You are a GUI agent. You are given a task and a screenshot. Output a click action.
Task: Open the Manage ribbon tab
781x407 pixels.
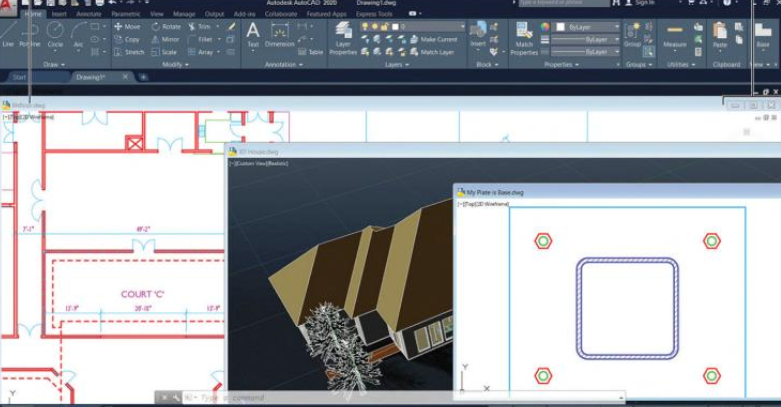[x=184, y=14]
